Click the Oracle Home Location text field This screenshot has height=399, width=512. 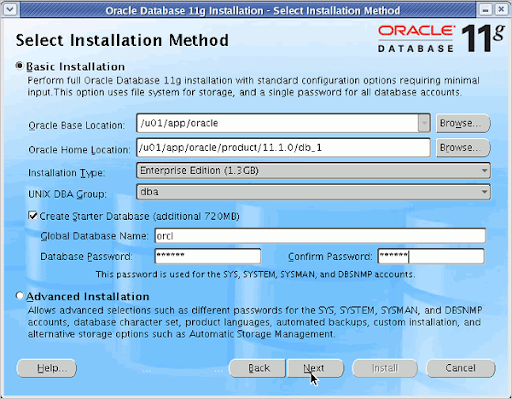tap(283, 148)
